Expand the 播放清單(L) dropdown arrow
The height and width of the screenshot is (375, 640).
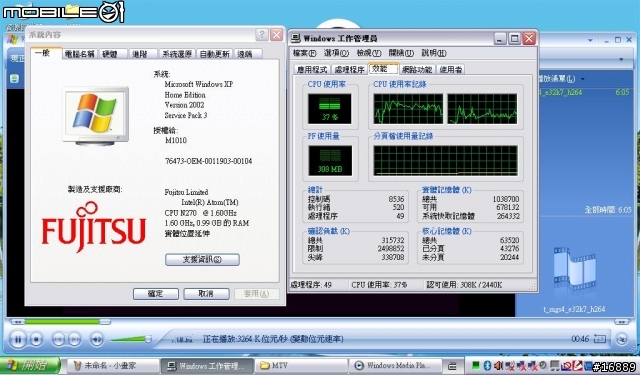pos(583,79)
